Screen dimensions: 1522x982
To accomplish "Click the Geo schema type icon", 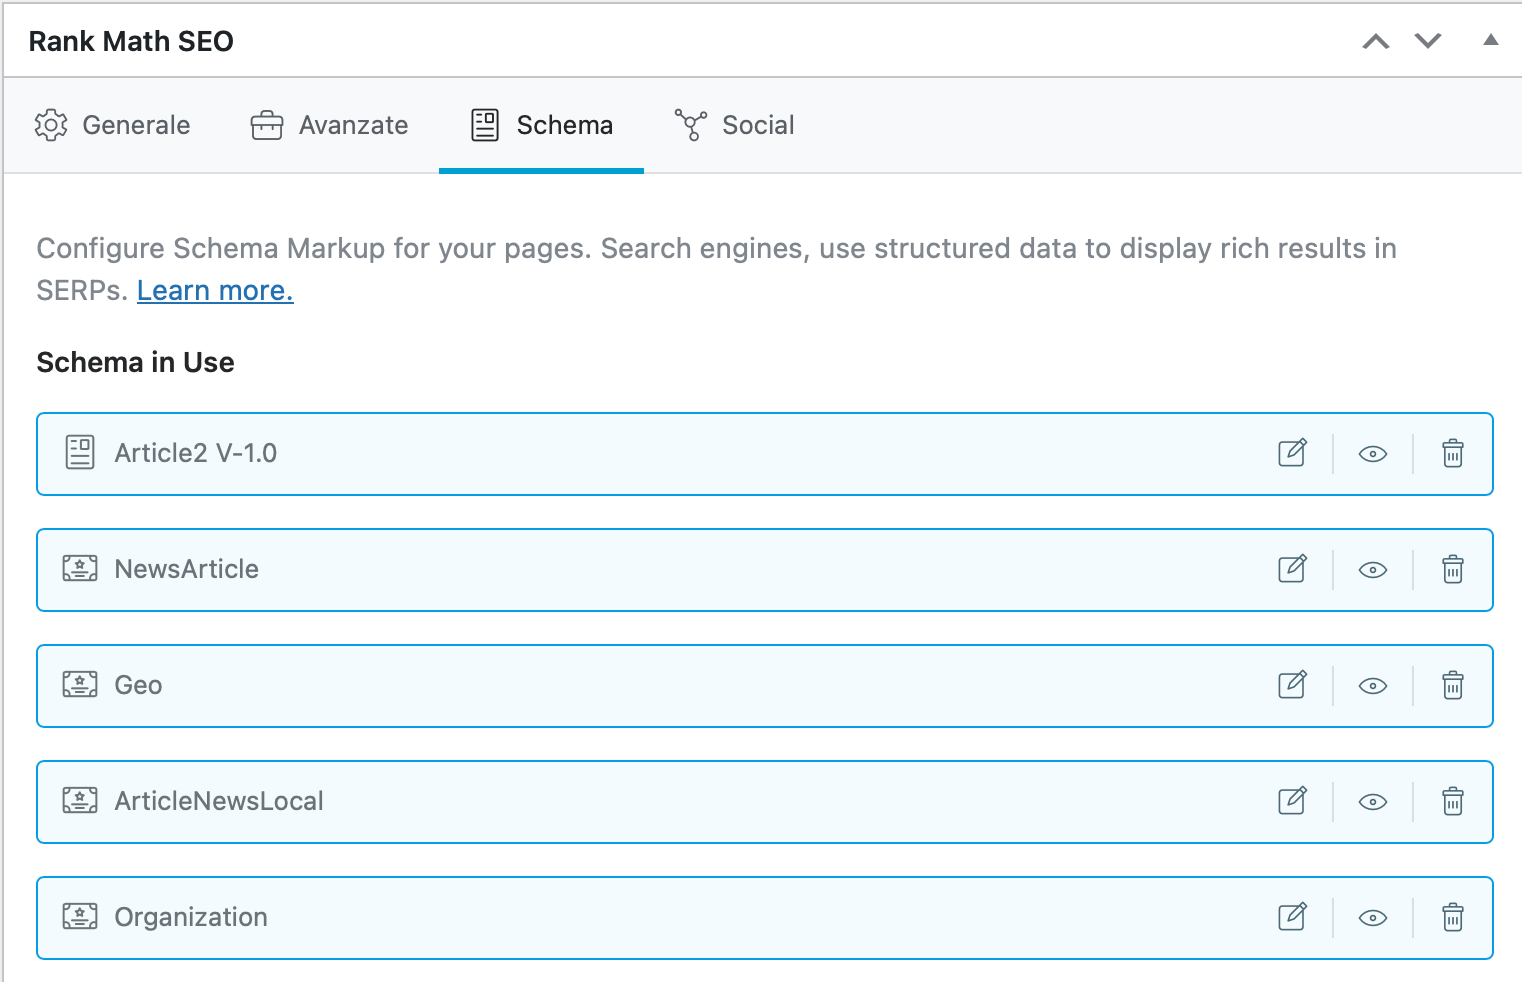I will (x=80, y=685).
